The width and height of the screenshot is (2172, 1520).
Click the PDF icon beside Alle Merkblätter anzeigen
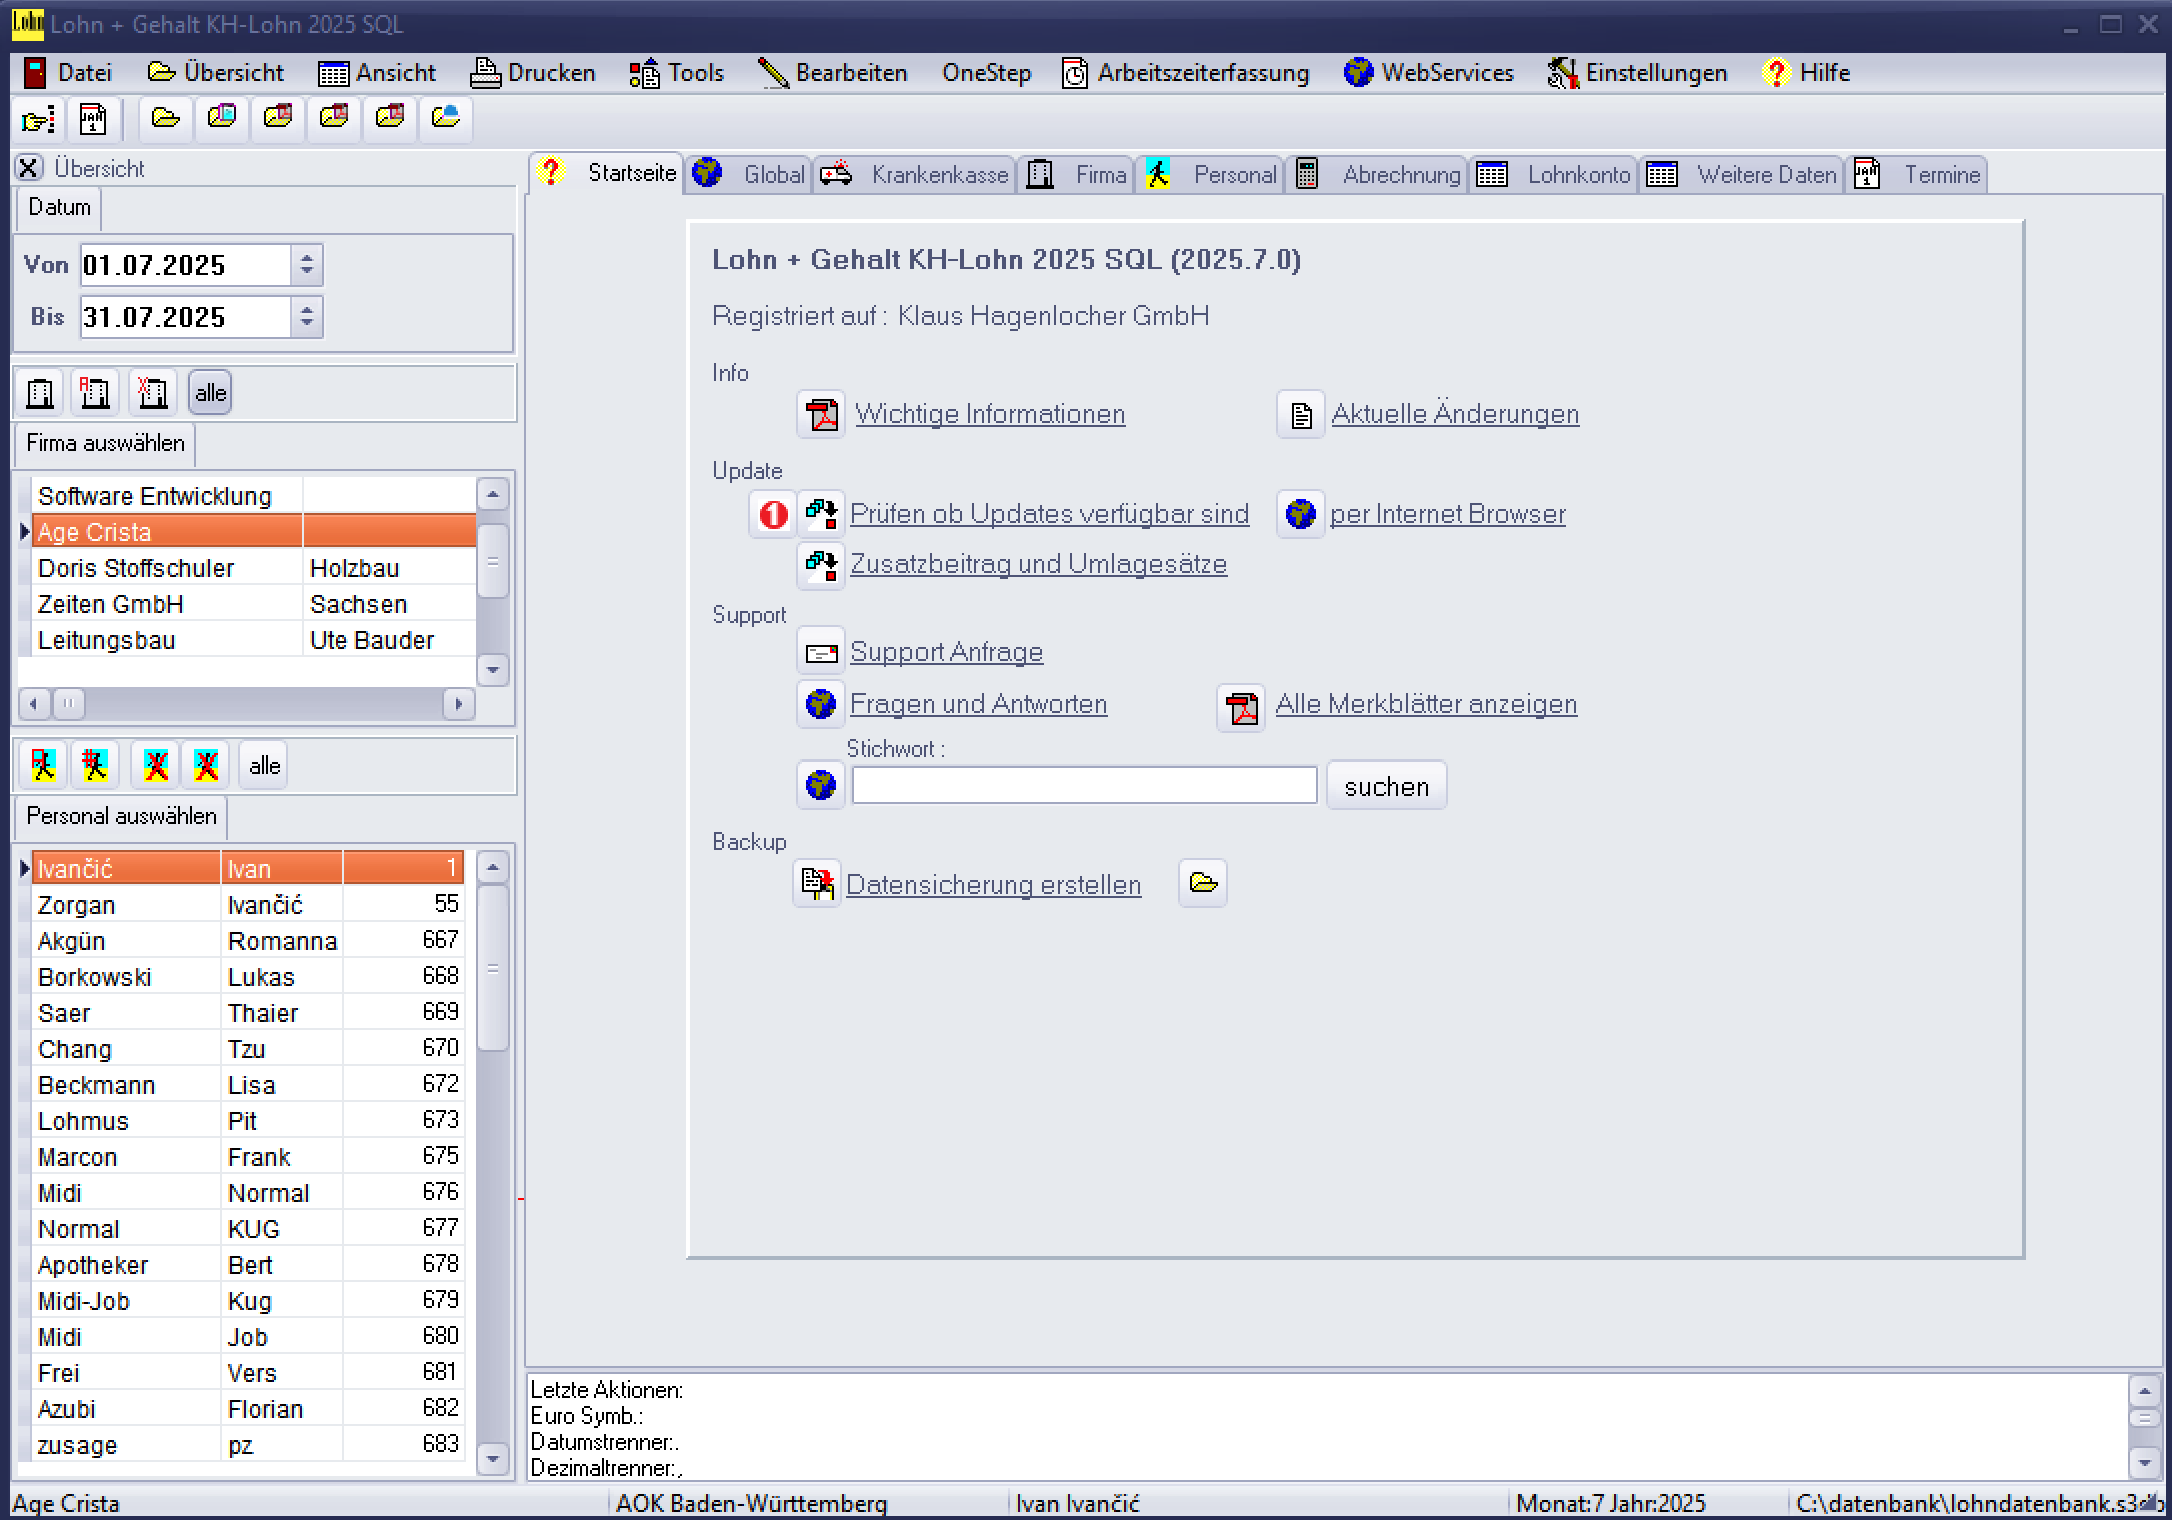pos(1241,707)
